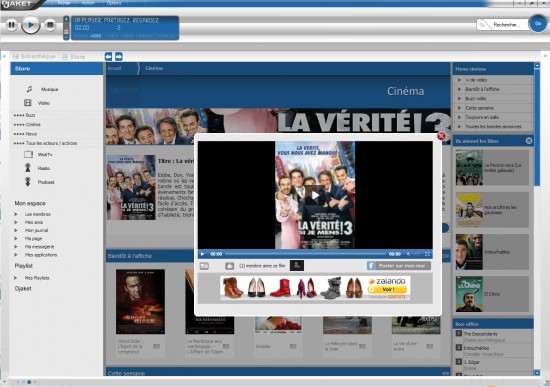
Task: Open Cette semaine in Menu cinéma
Action: pyautogui.click(x=479, y=108)
